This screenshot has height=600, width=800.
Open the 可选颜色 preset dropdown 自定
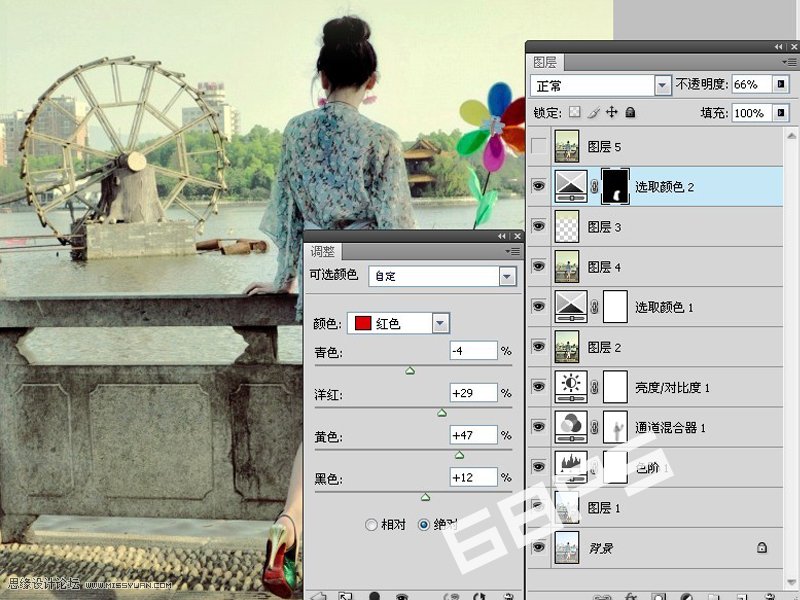point(442,276)
